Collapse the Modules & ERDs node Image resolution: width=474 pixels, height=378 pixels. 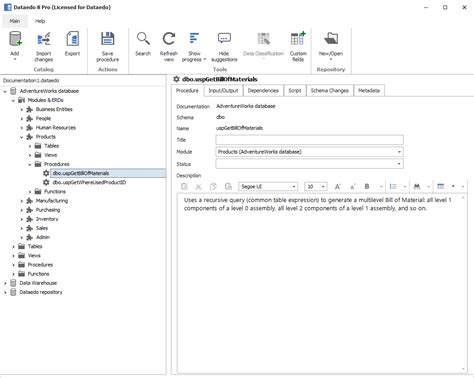coord(13,100)
